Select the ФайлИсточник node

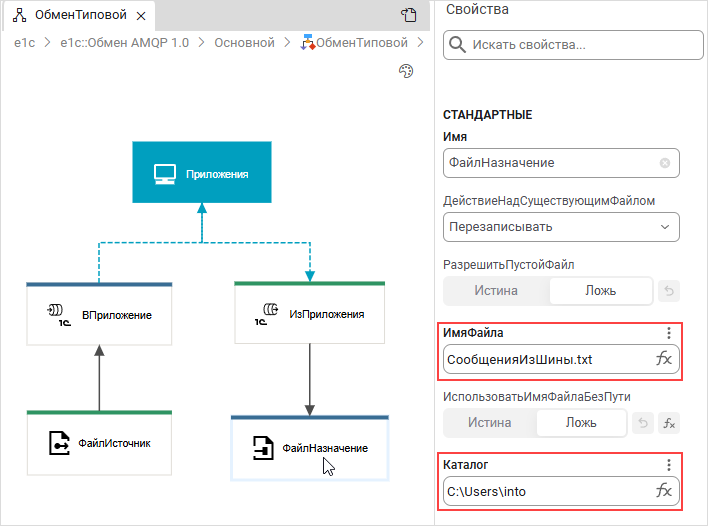pos(99,443)
